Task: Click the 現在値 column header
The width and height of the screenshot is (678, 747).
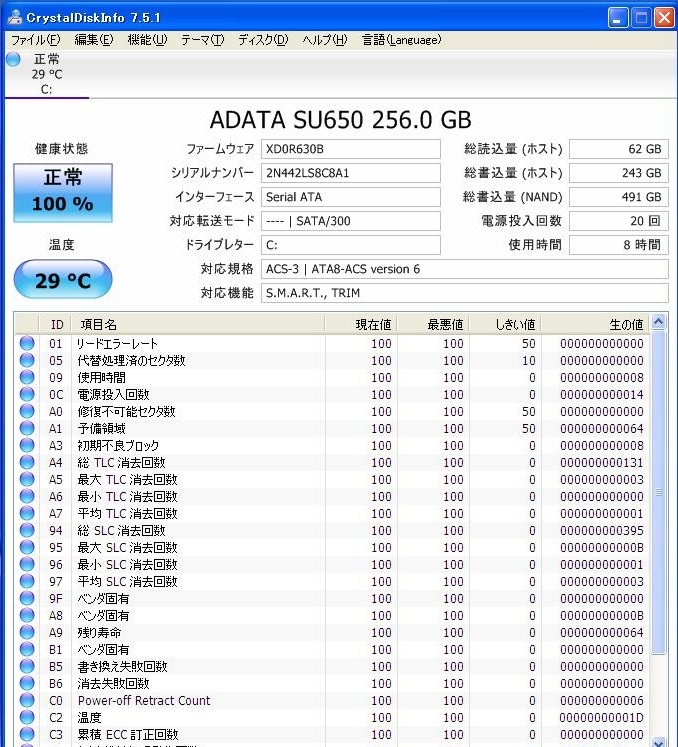Action: click(x=361, y=324)
